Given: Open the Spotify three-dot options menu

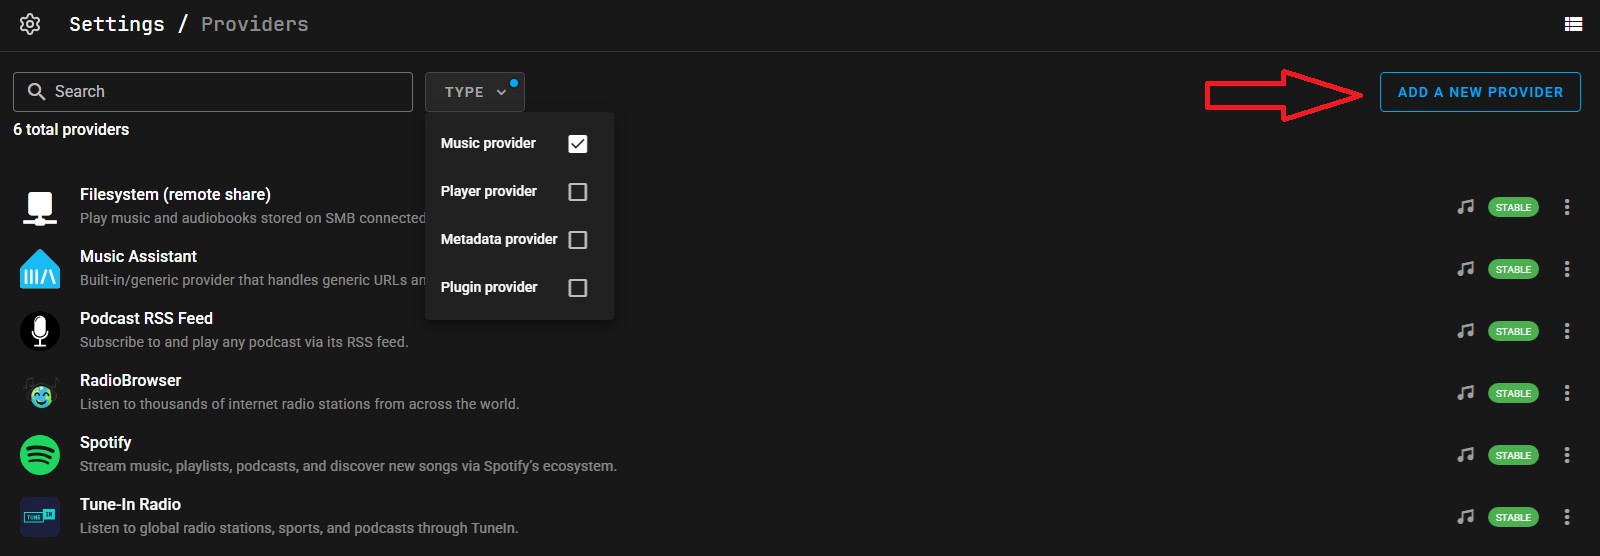Looking at the screenshot, I should [x=1566, y=455].
